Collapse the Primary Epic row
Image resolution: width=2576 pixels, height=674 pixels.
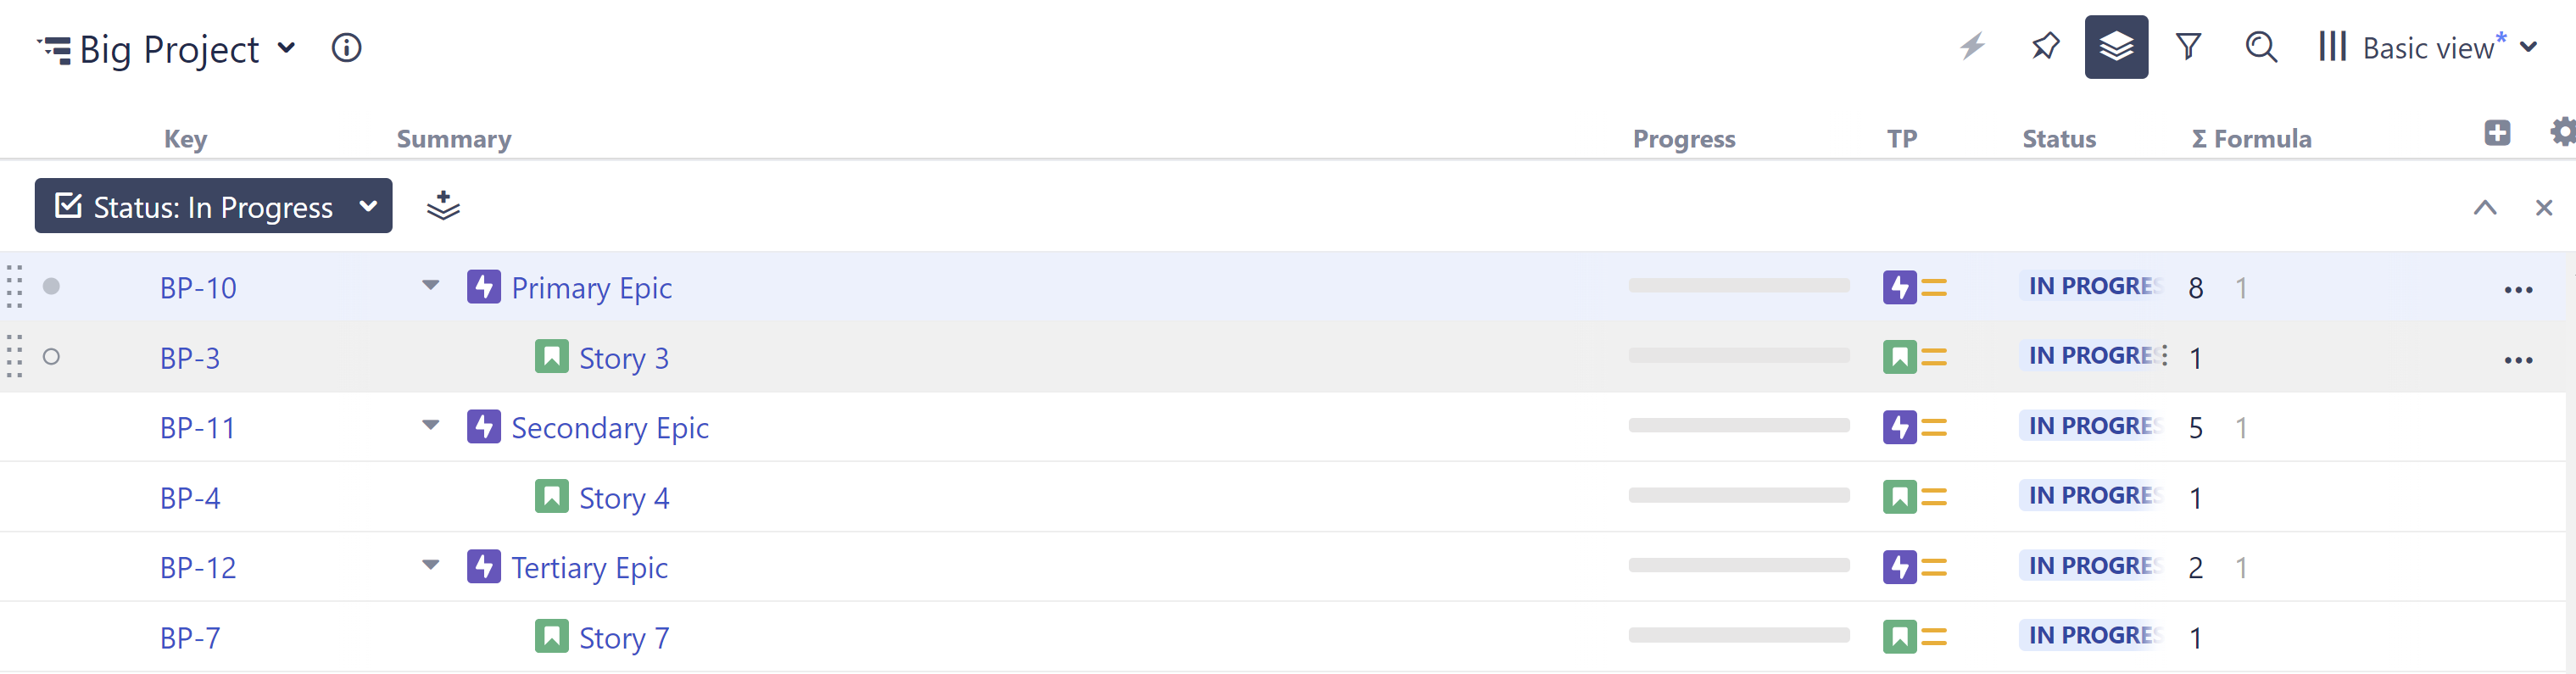point(431,286)
